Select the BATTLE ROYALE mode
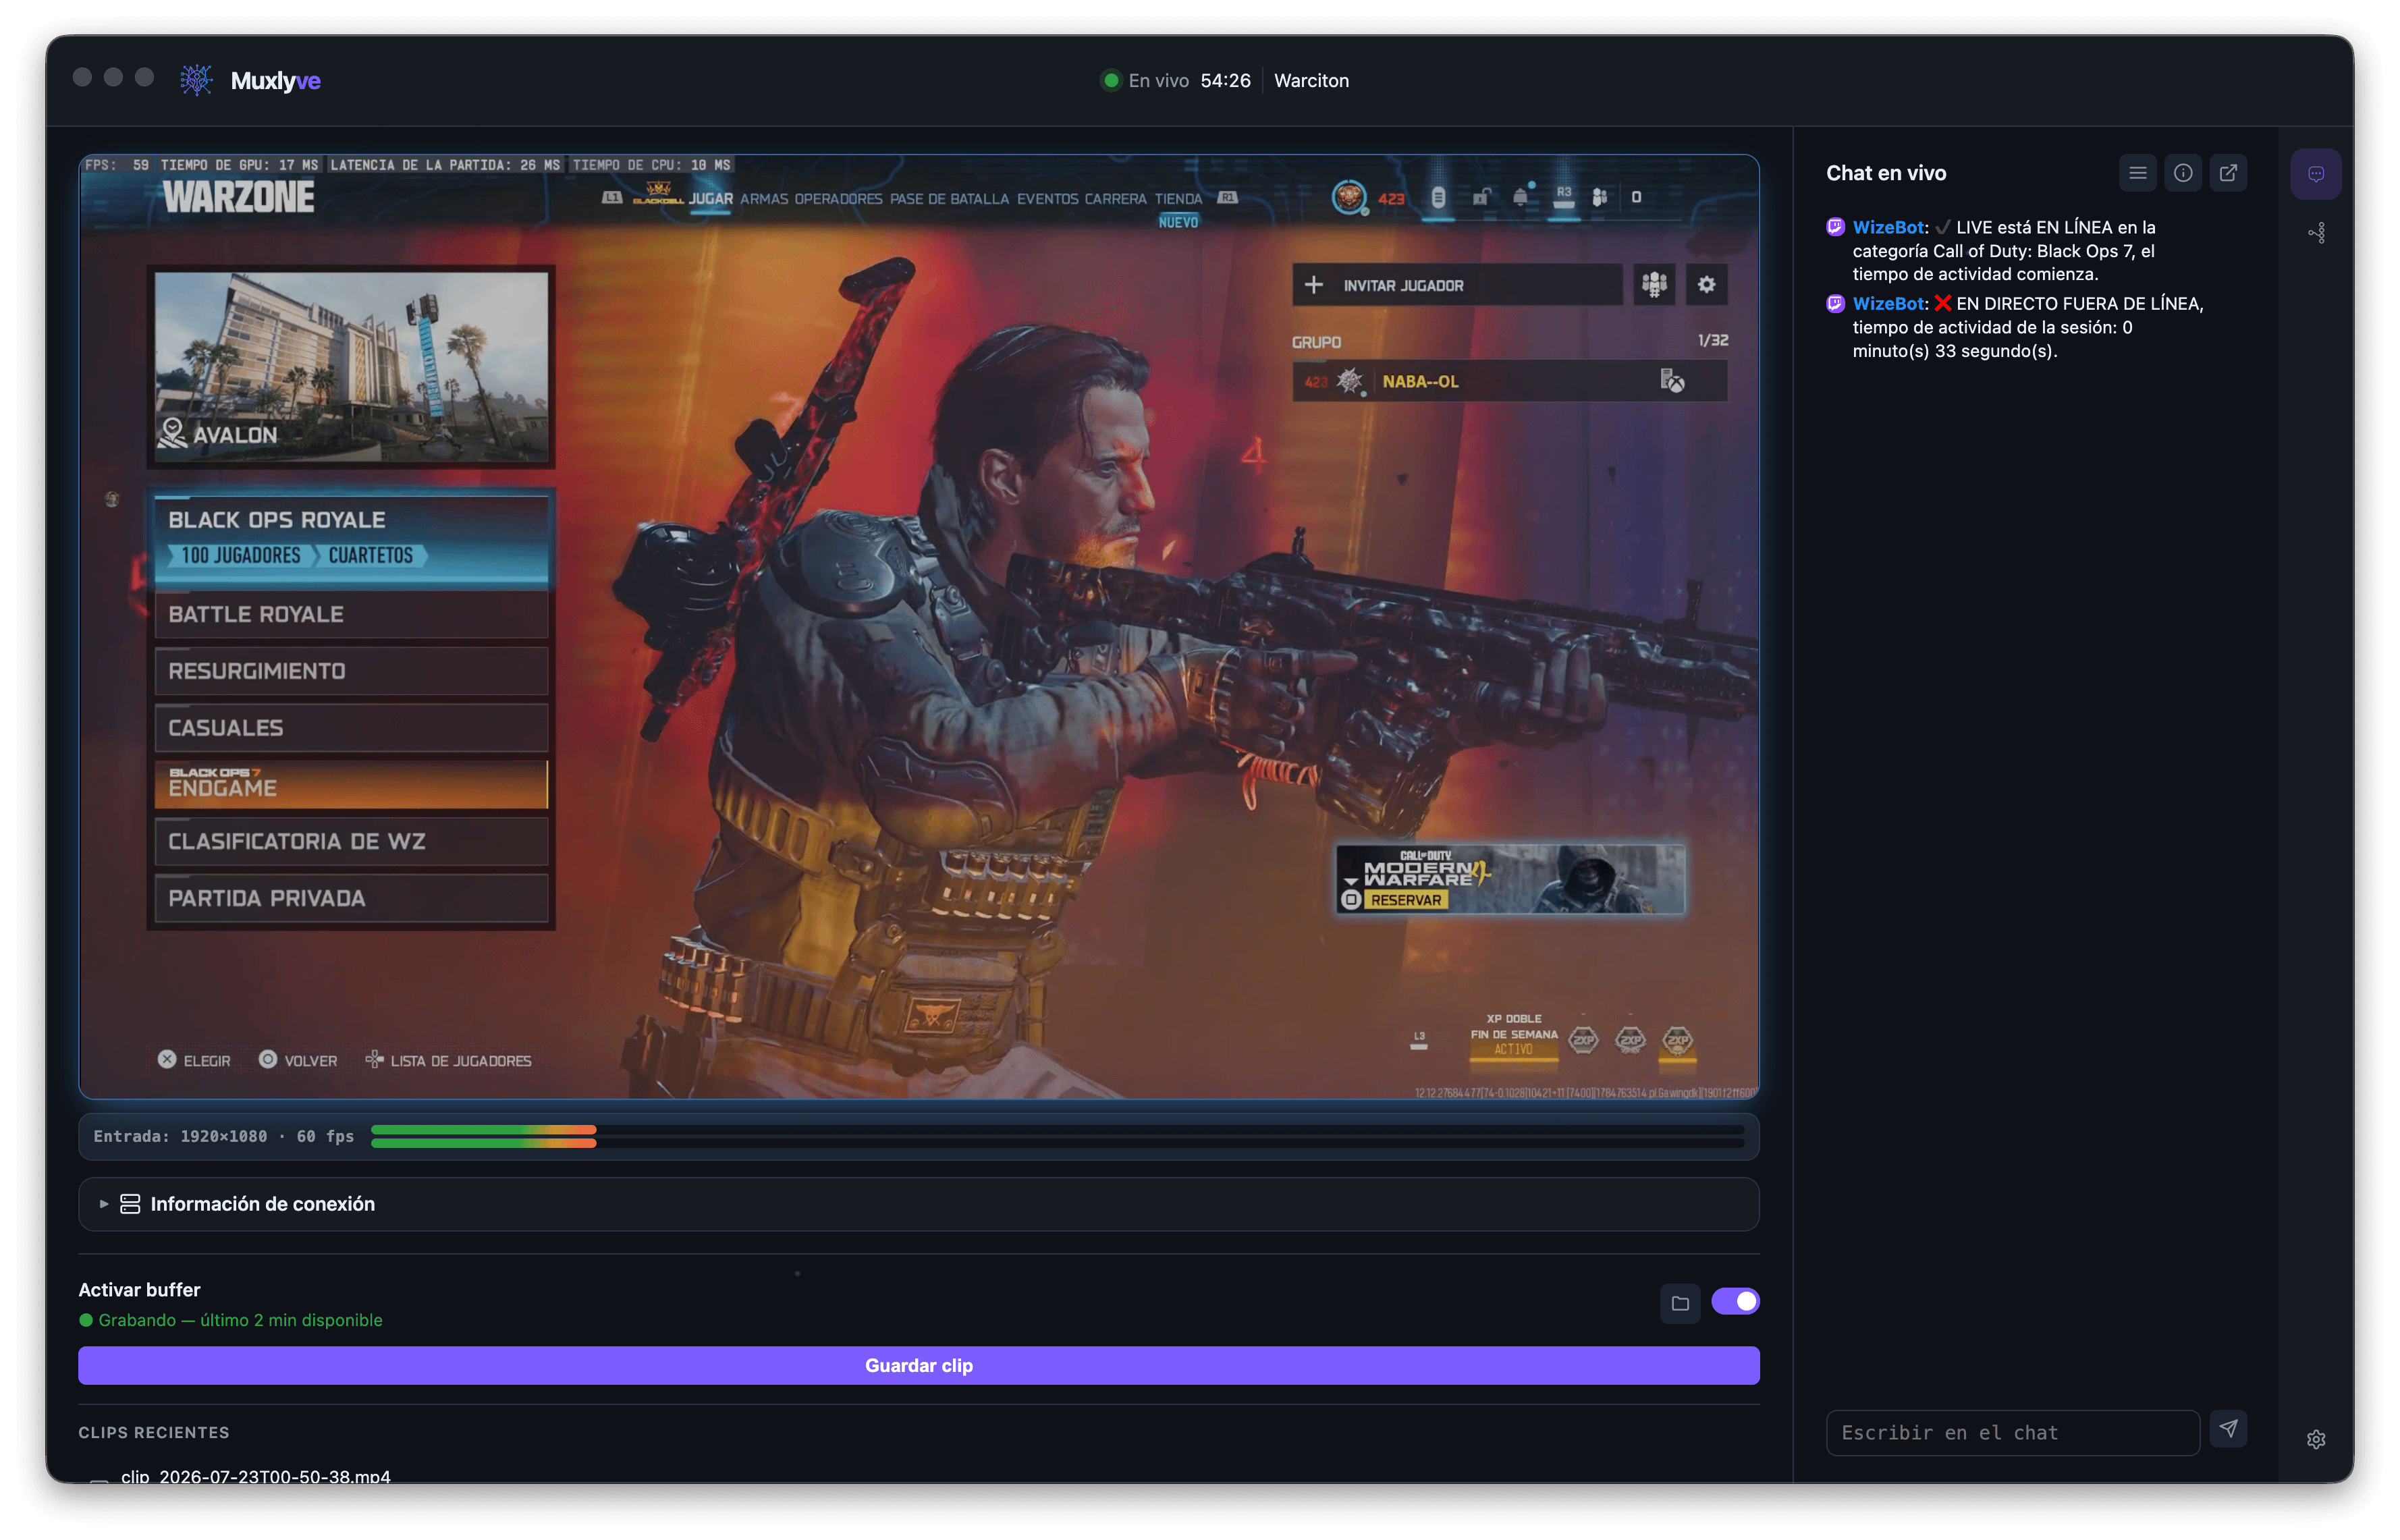2400x1540 pixels. [351, 614]
